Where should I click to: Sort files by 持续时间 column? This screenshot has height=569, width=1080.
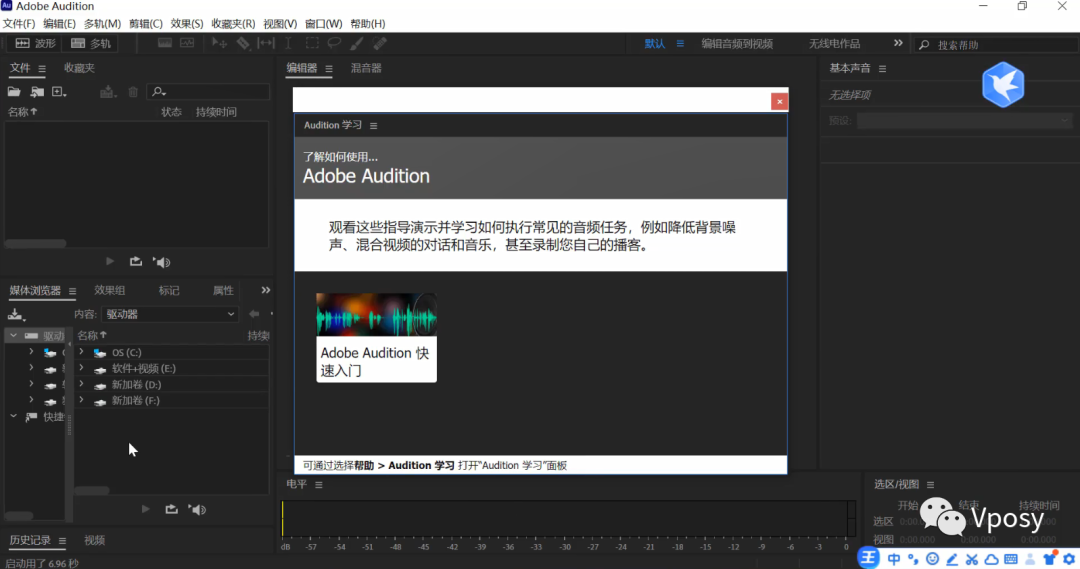(216, 112)
